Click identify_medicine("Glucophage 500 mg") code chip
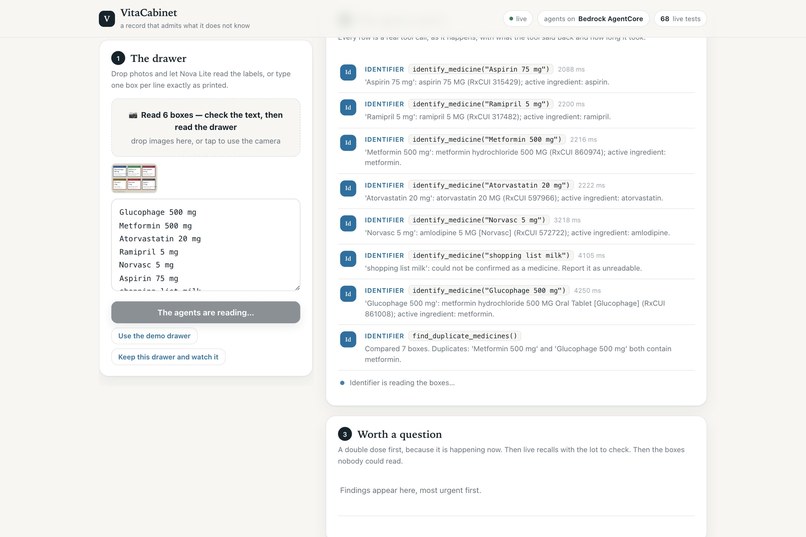 (489, 290)
